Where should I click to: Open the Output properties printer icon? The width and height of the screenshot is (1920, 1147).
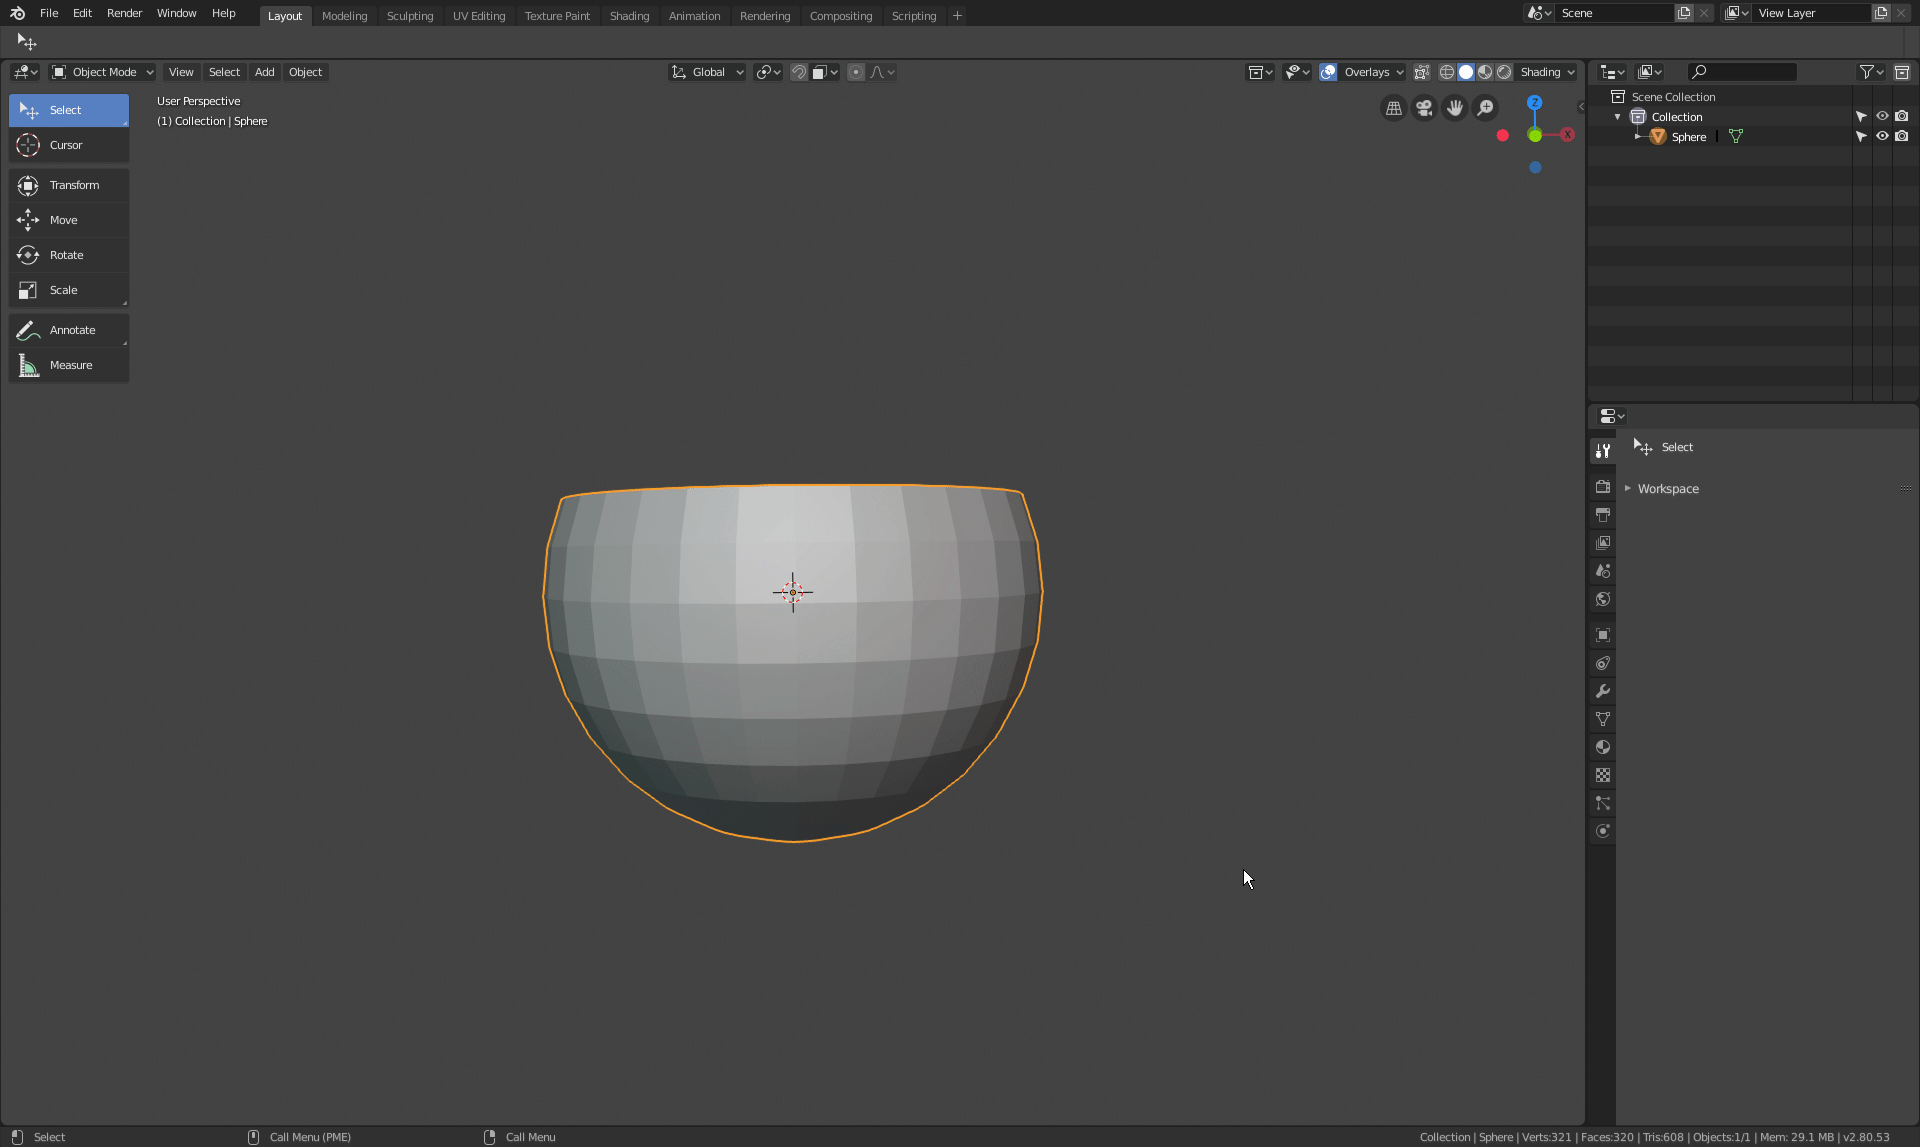[x=1603, y=514]
